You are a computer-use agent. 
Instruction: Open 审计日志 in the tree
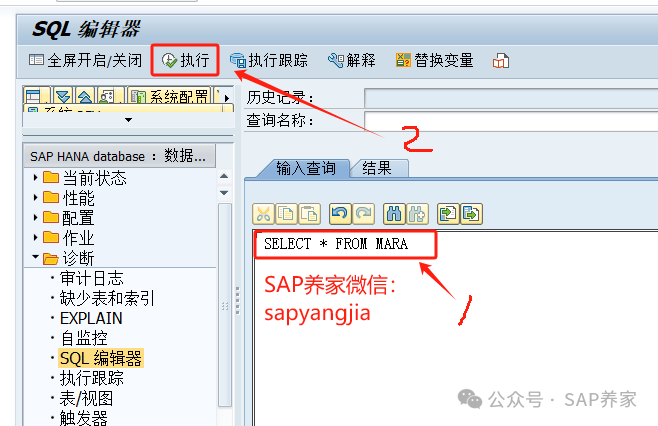(x=91, y=278)
